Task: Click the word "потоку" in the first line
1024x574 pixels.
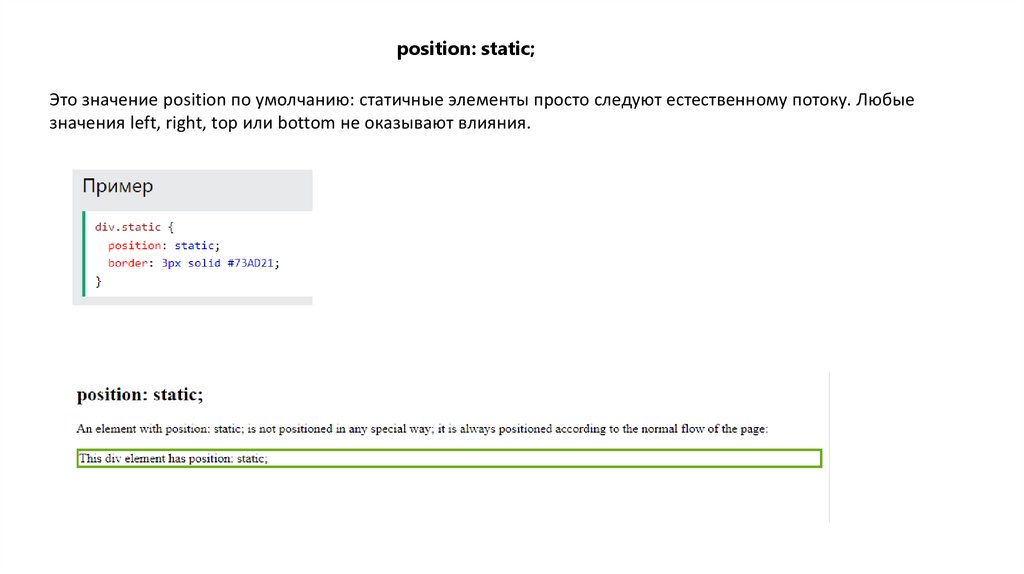Action: tap(820, 102)
